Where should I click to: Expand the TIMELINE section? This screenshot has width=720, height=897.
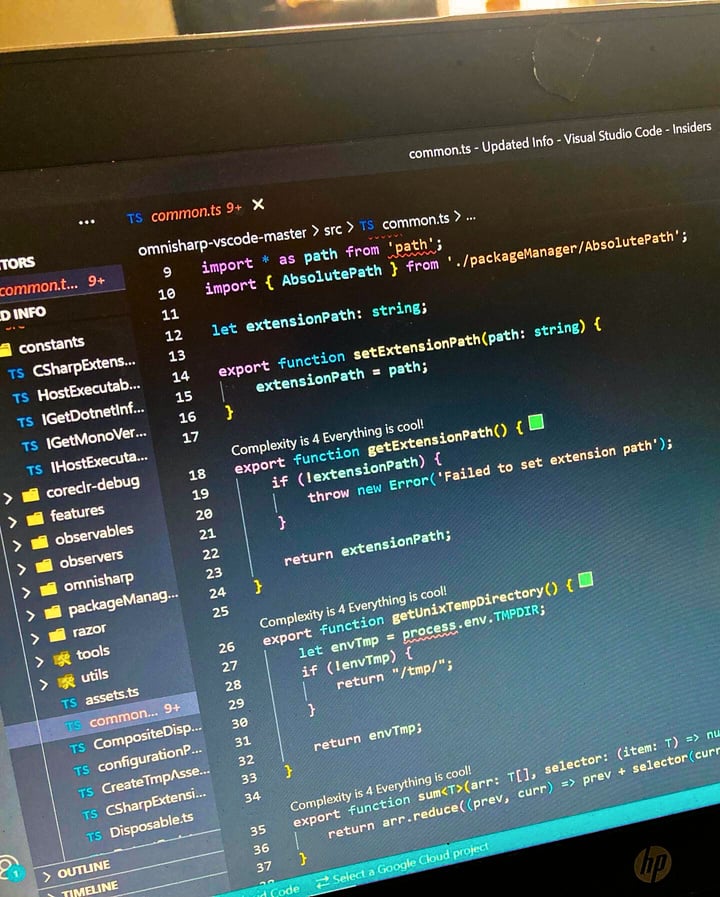tap(50, 890)
